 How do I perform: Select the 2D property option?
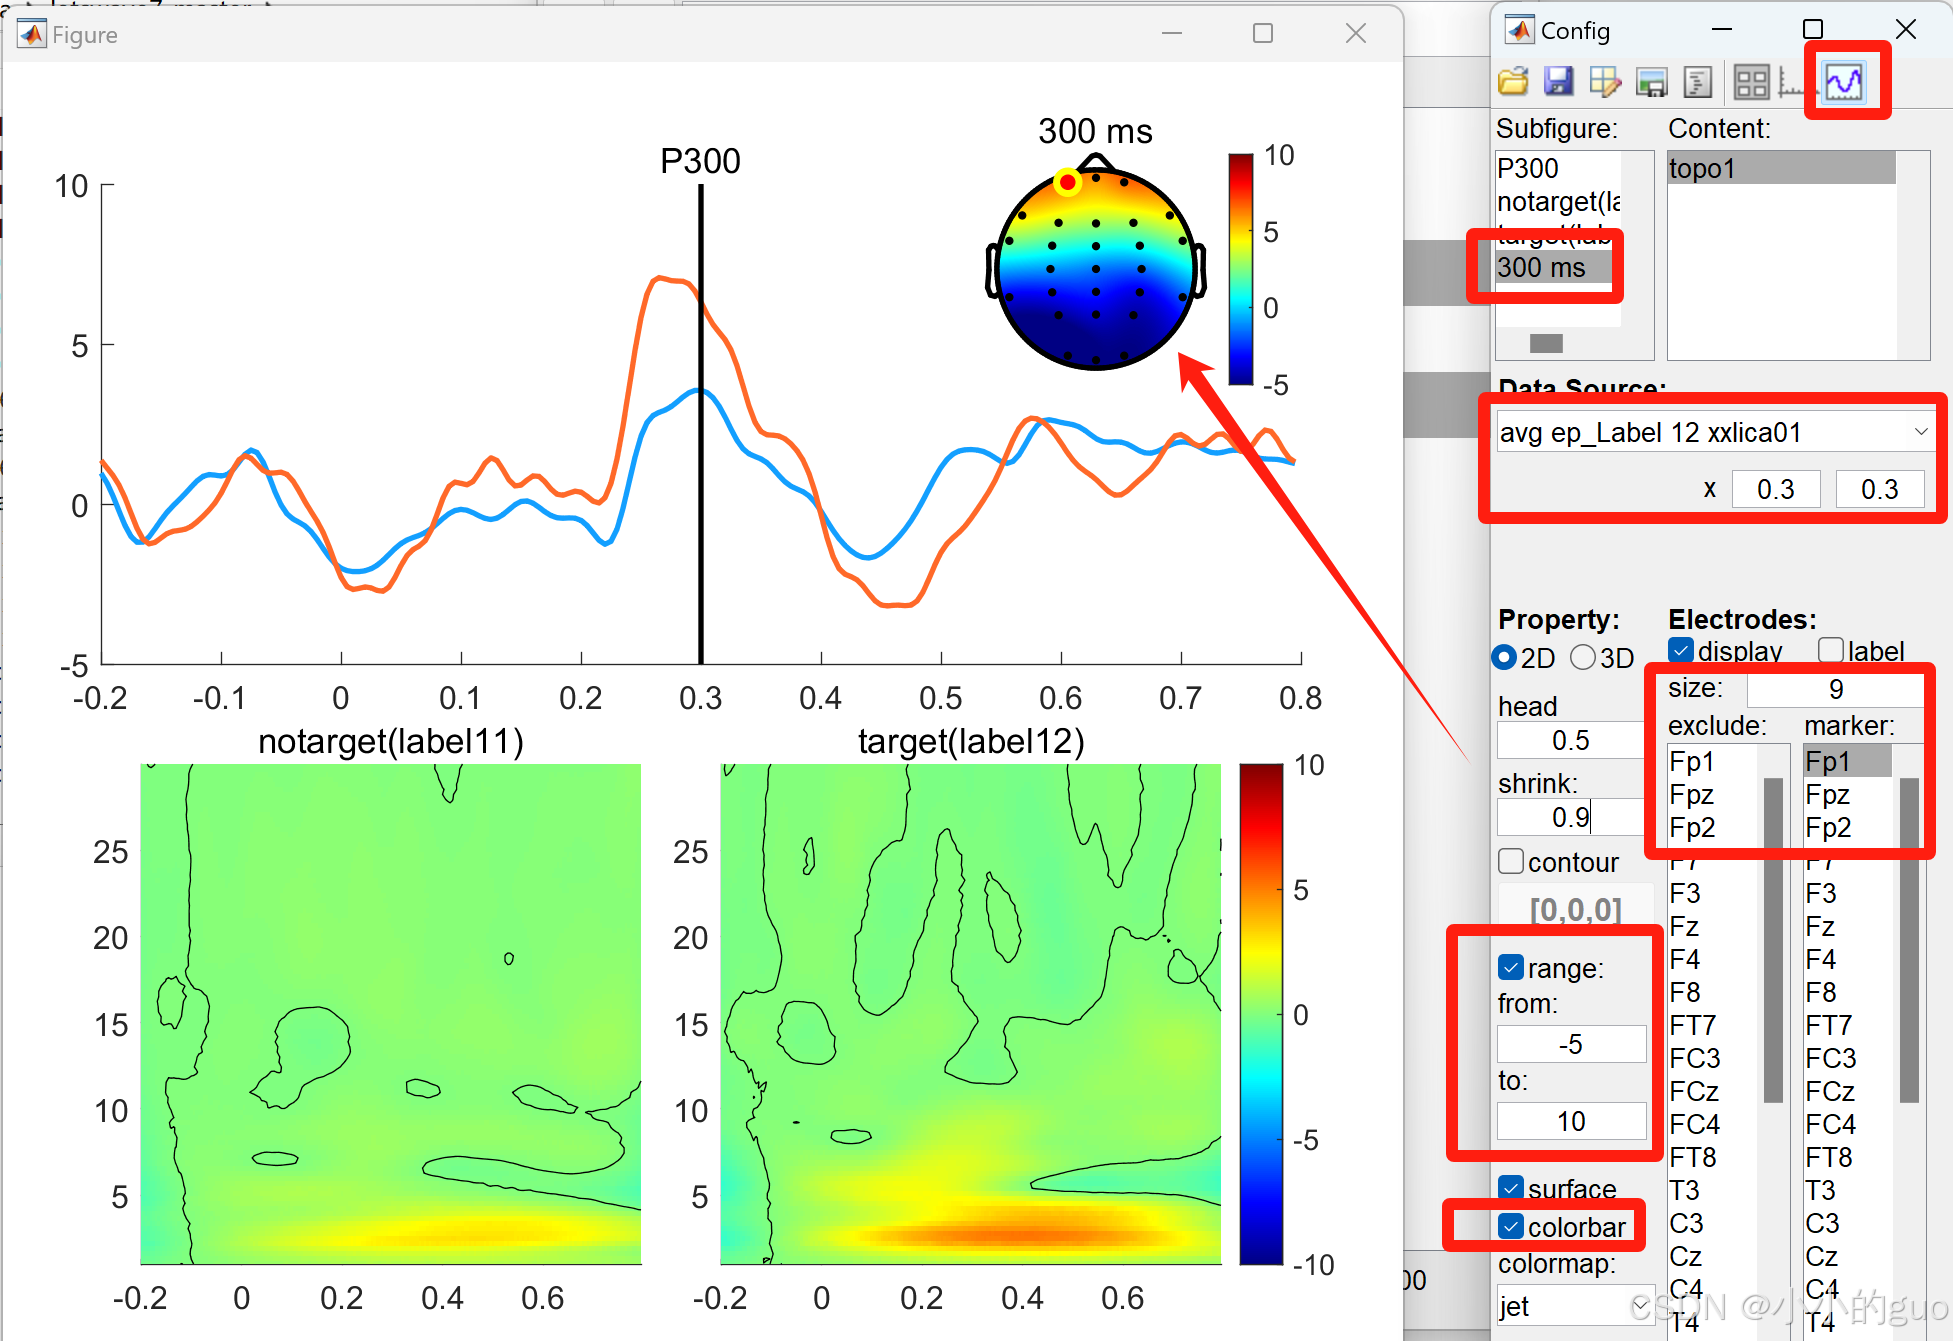point(1504,657)
